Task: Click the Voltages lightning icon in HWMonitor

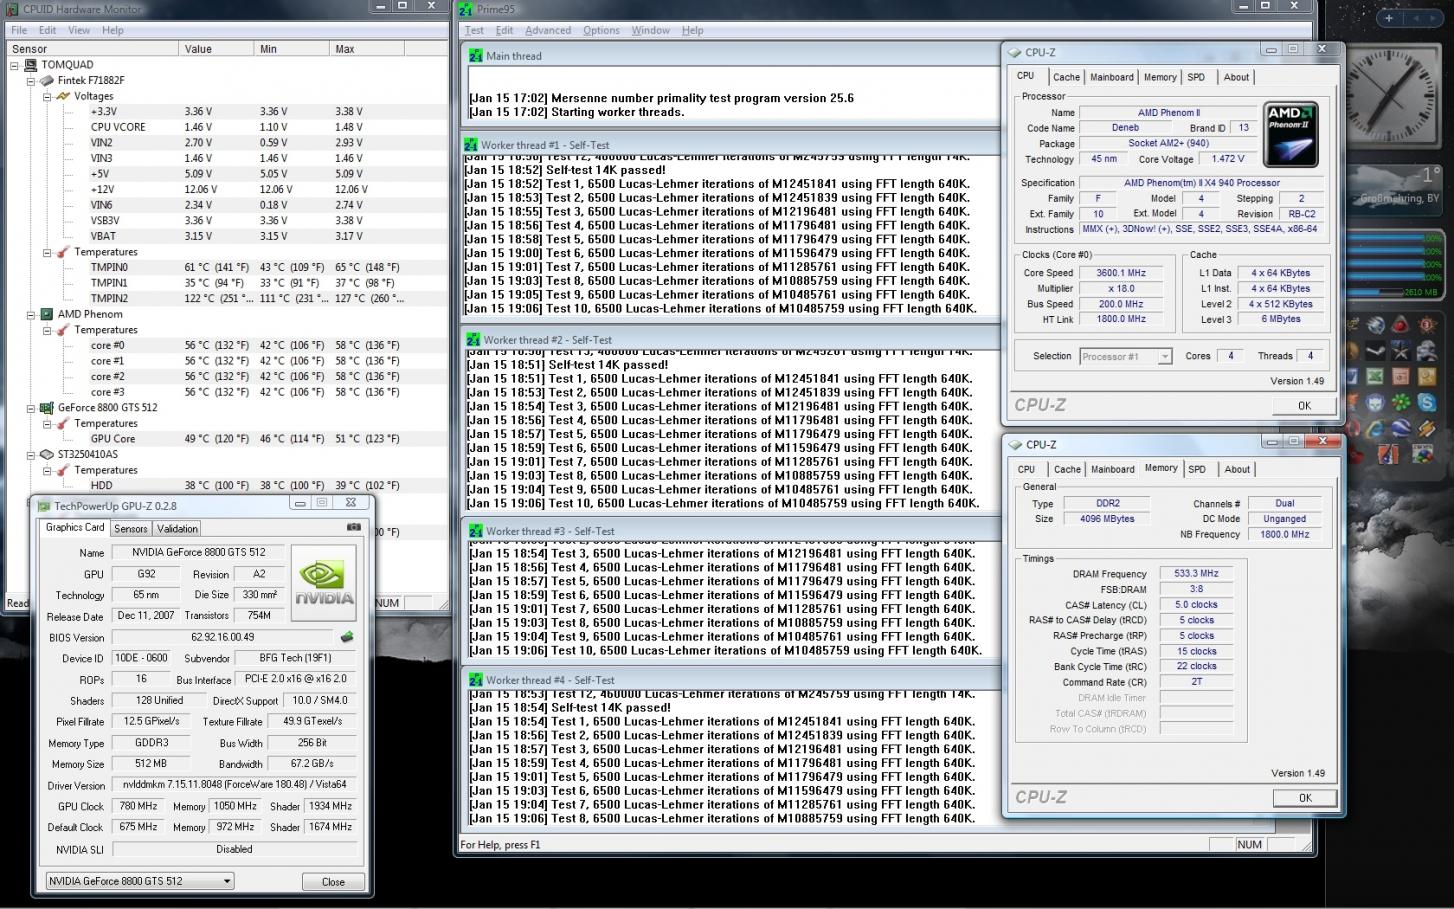Action: pos(63,96)
